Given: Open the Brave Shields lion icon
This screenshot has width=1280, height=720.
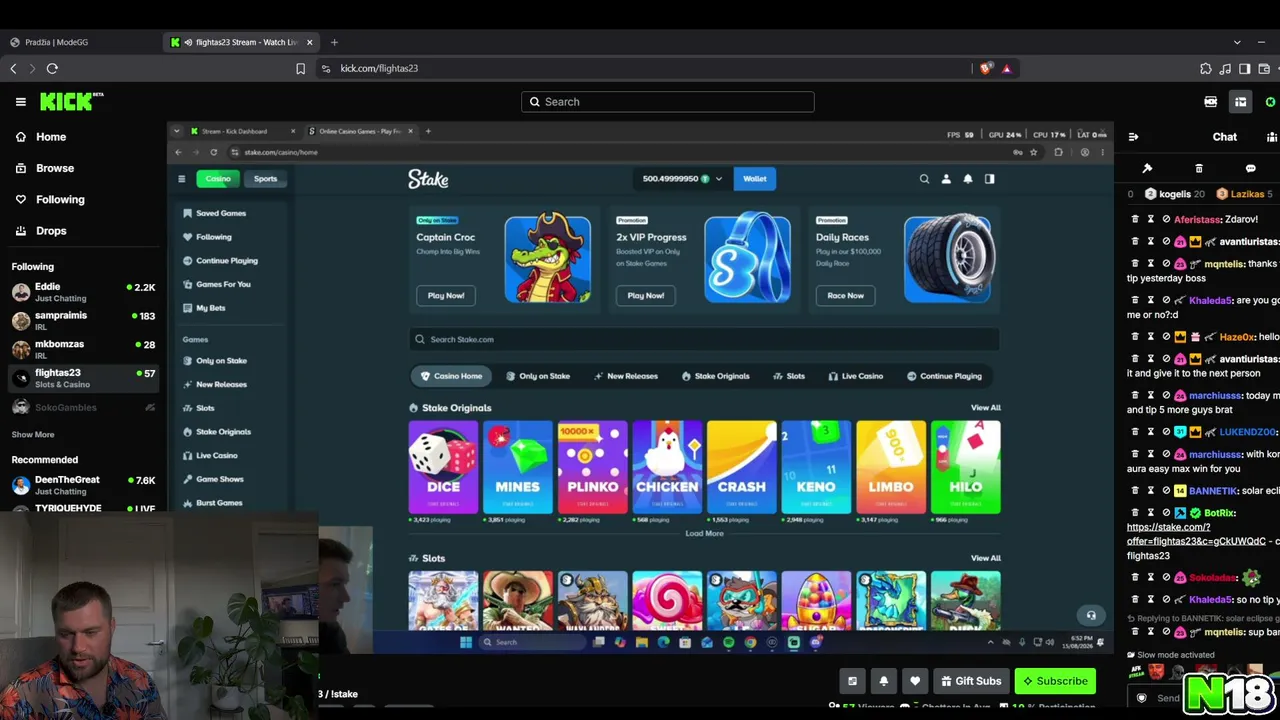Looking at the screenshot, I should 986,68.
